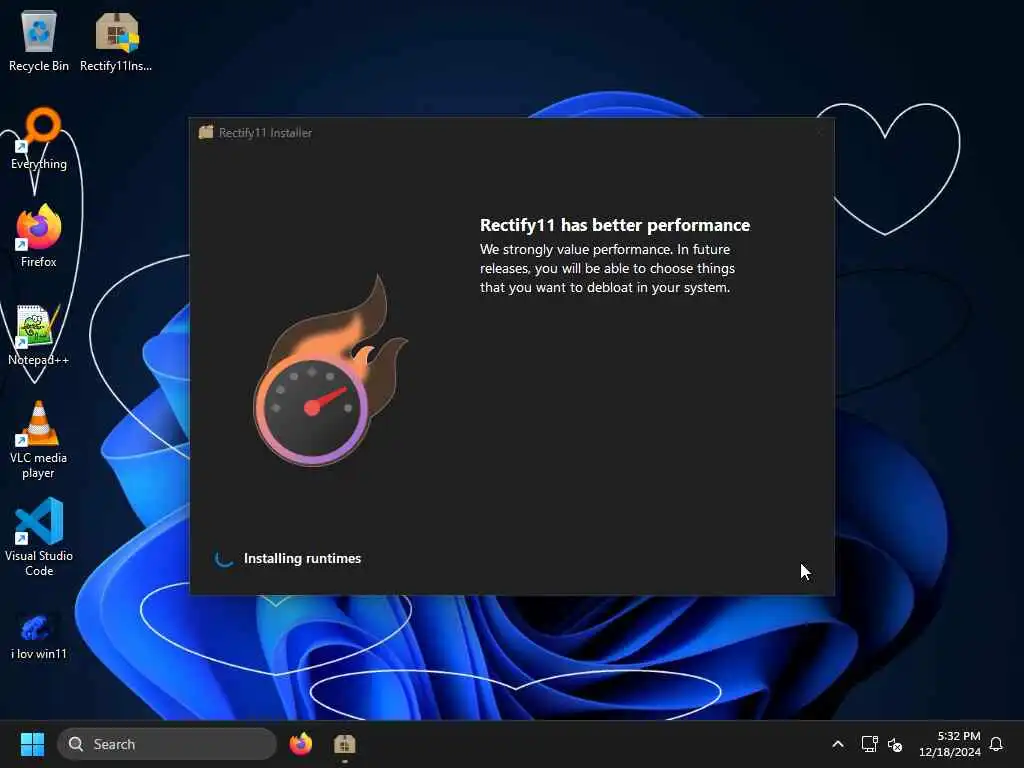The image size is (1024, 768).
Task: Open the Recycle Bin desktop icon
Action: [39, 40]
